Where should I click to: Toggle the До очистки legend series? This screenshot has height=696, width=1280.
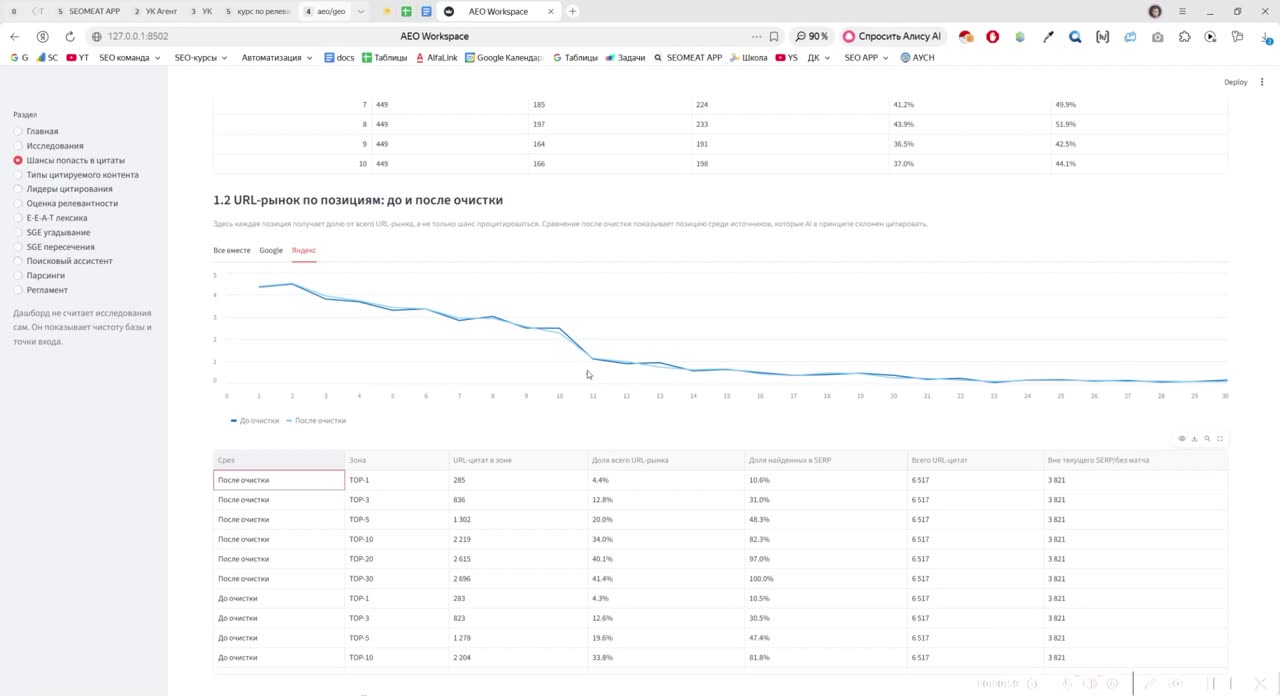coord(255,421)
